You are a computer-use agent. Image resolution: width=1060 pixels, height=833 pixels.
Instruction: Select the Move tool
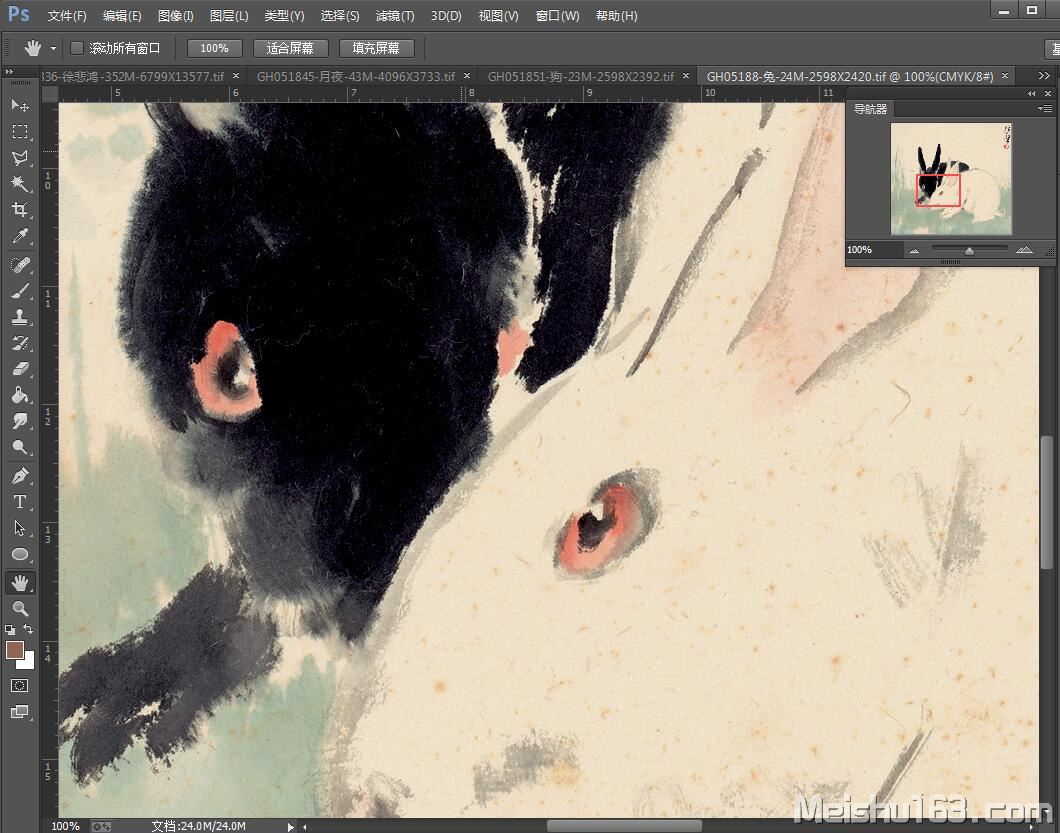(20, 105)
